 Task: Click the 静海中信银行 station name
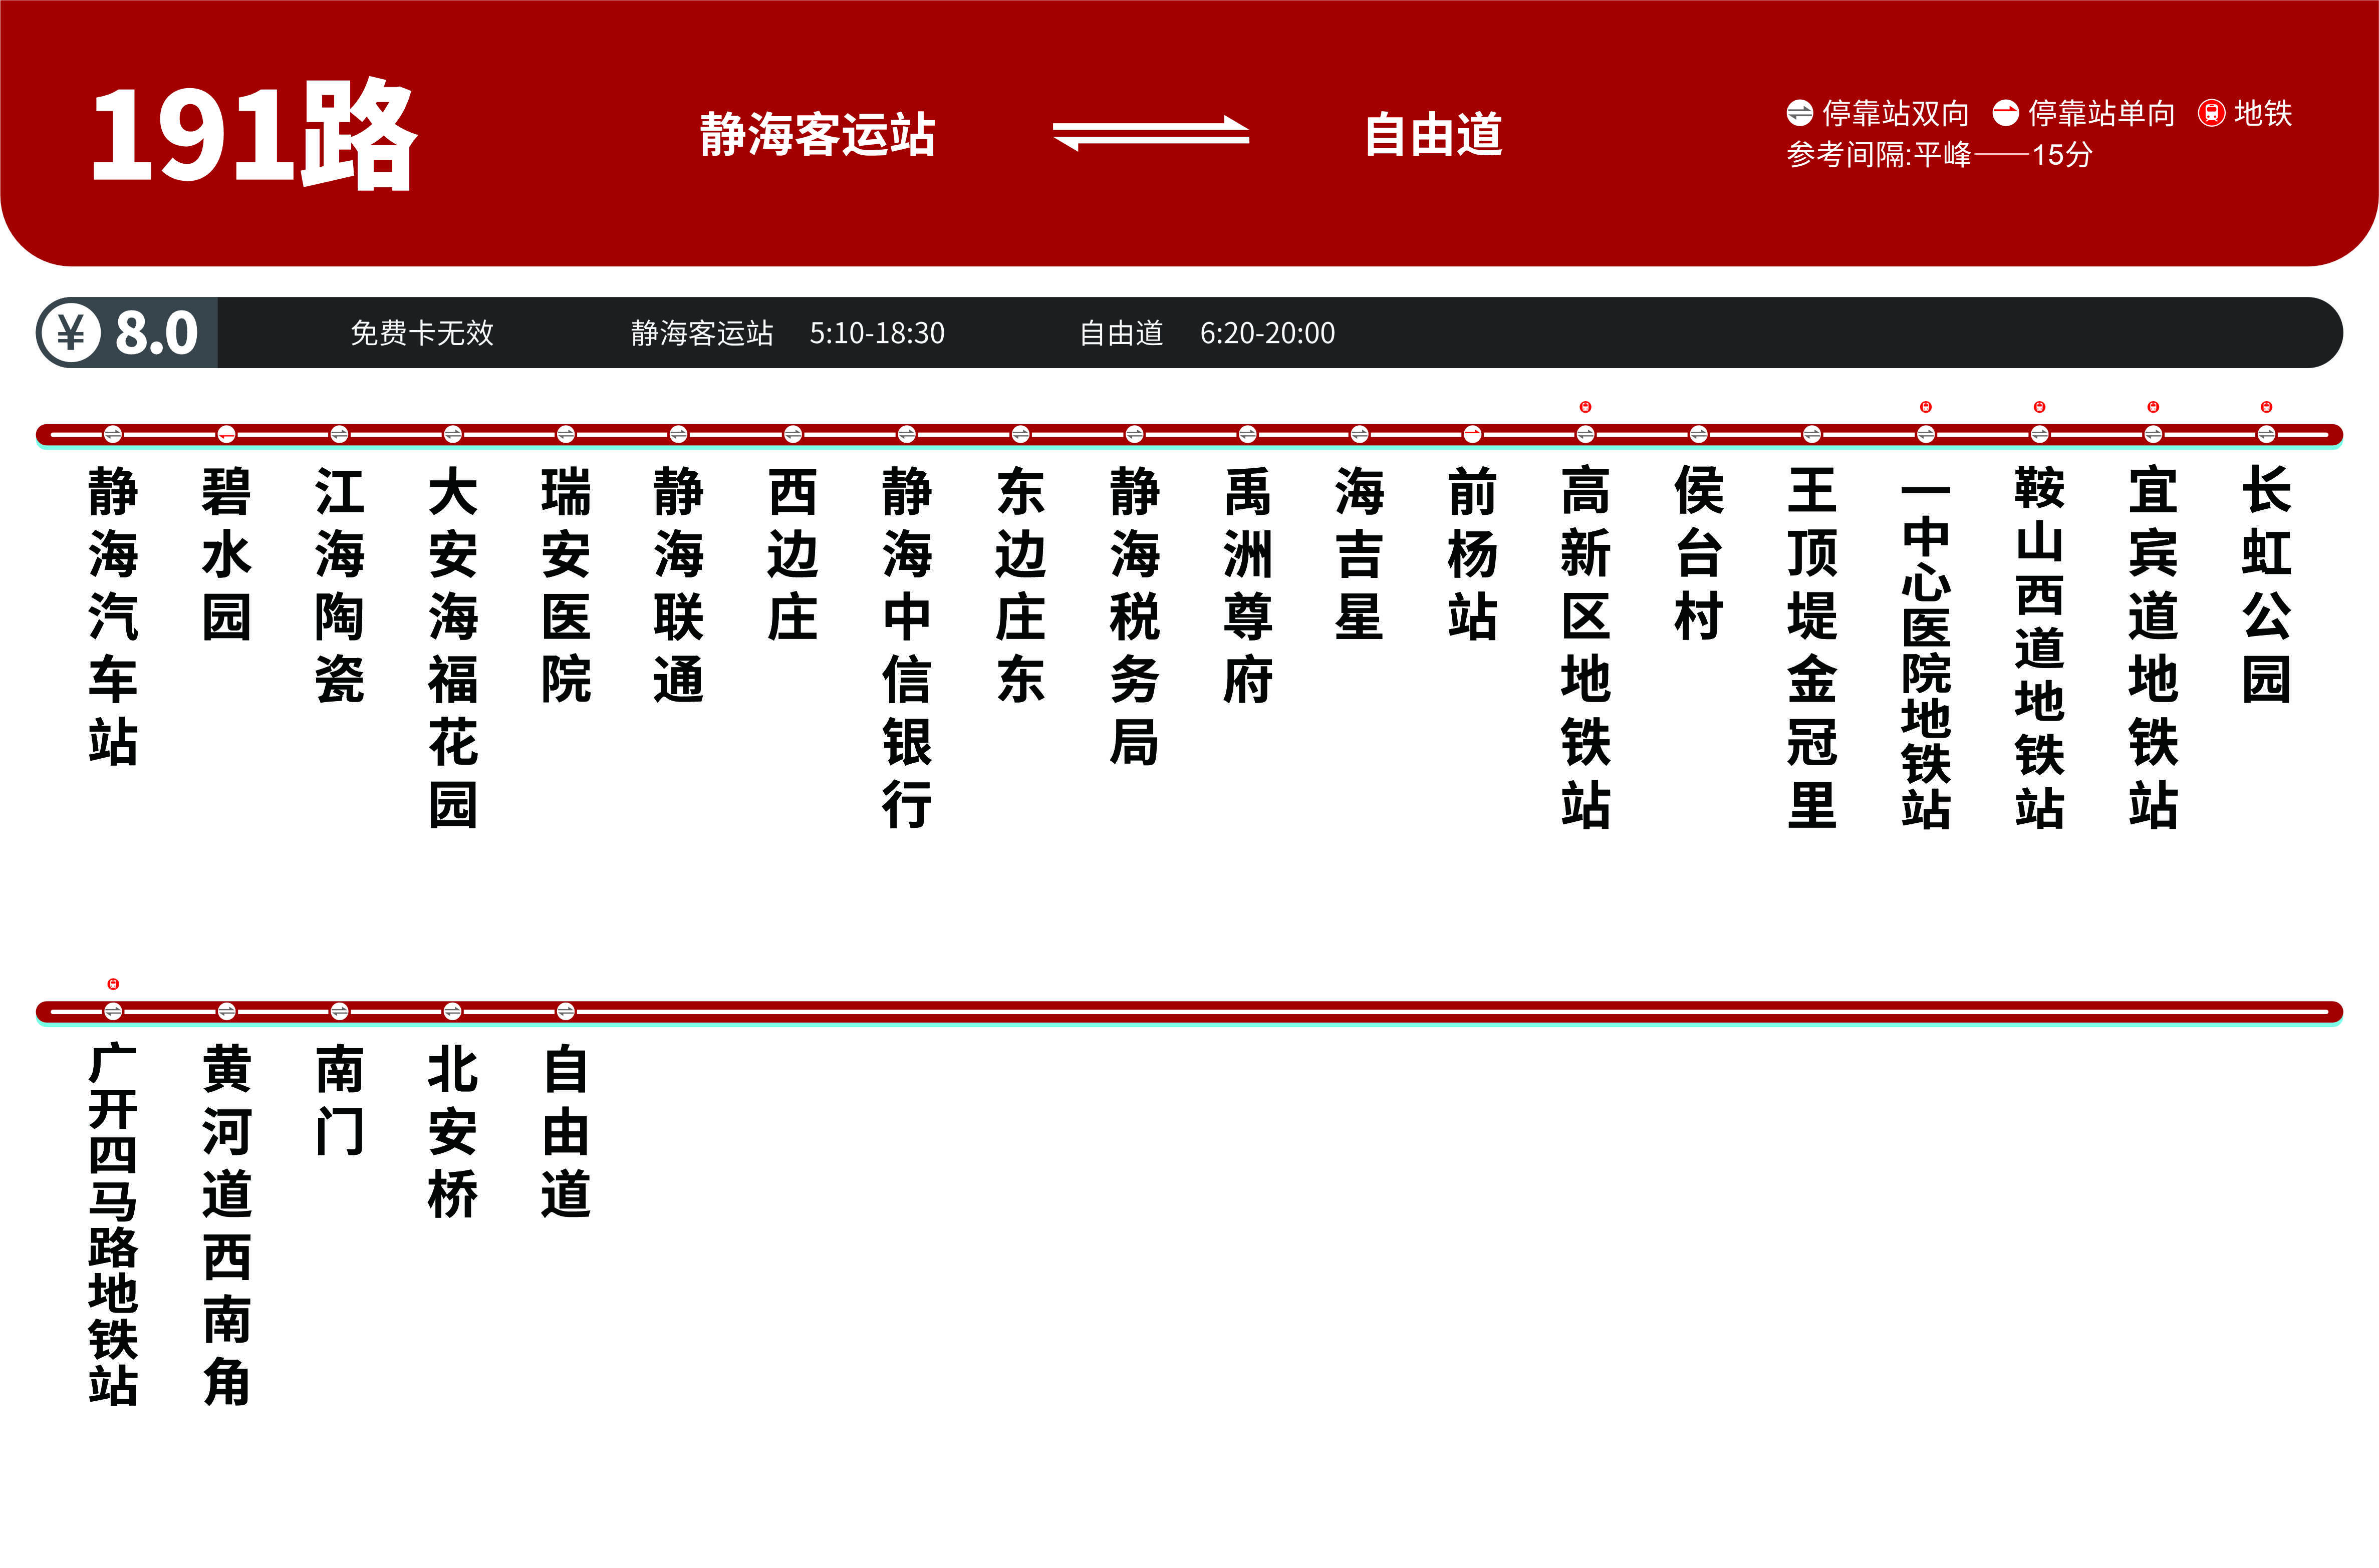(x=907, y=647)
